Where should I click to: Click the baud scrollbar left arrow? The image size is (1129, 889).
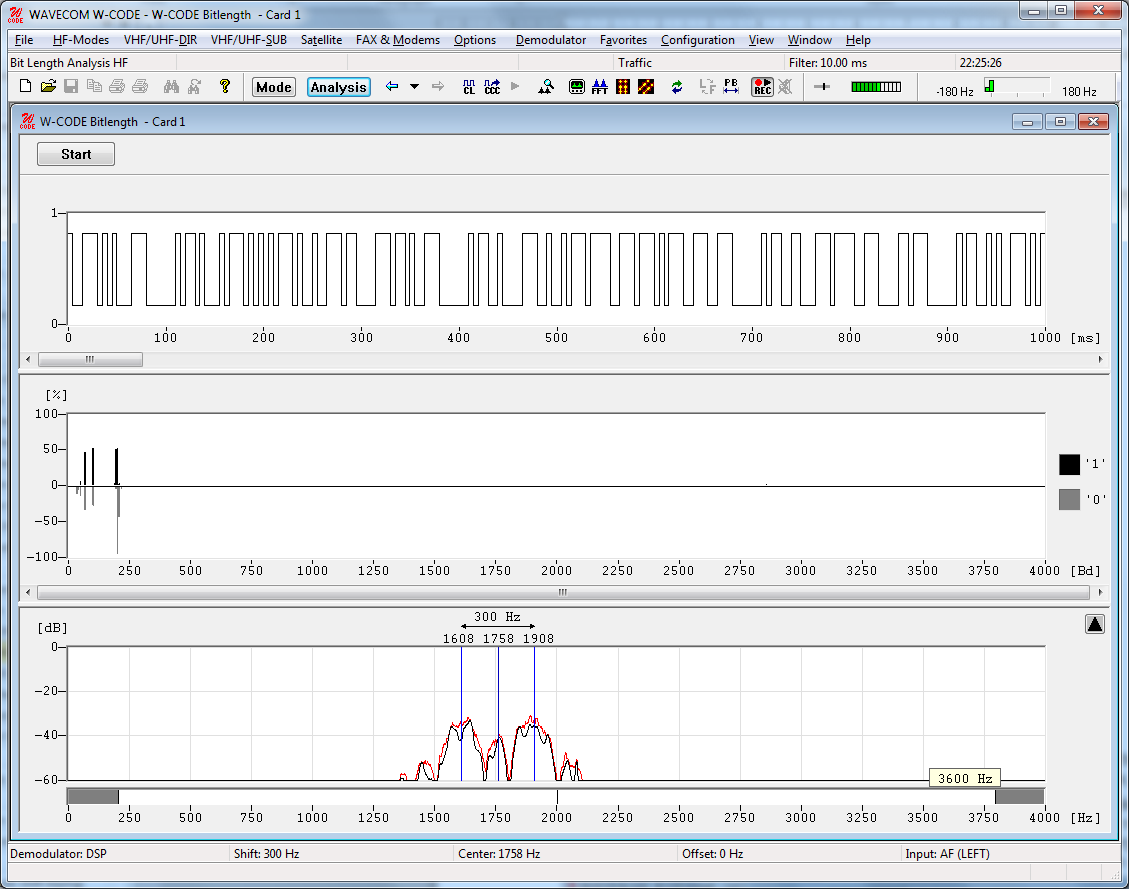[28, 592]
